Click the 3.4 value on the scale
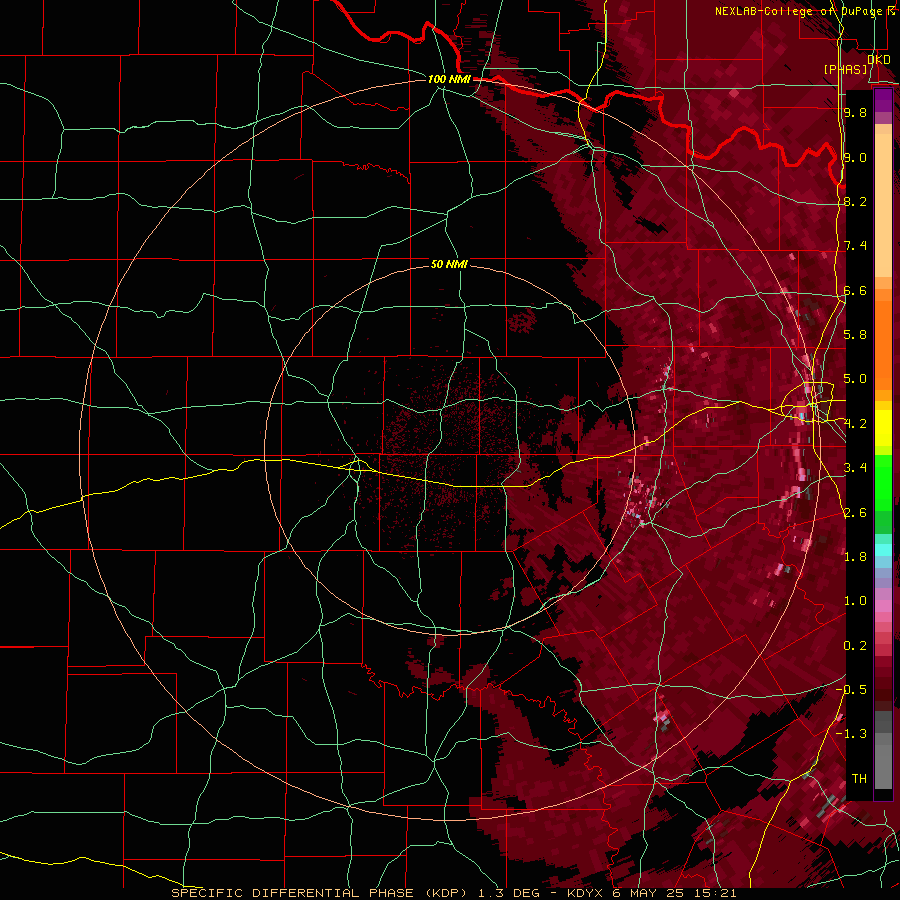Viewport: 900px width, 900px height. 855,468
